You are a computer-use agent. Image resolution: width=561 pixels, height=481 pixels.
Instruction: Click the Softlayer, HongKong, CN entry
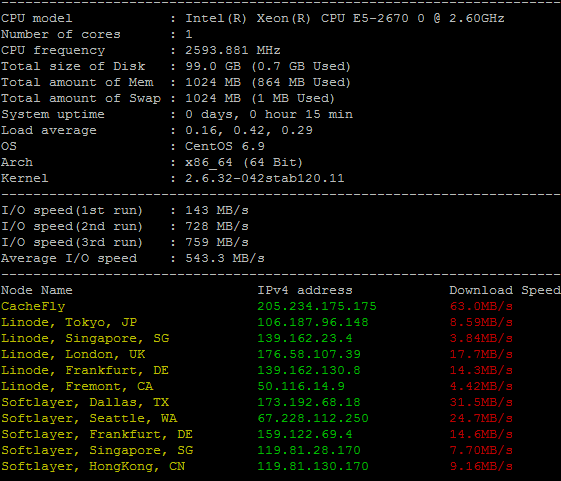(x=93, y=467)
